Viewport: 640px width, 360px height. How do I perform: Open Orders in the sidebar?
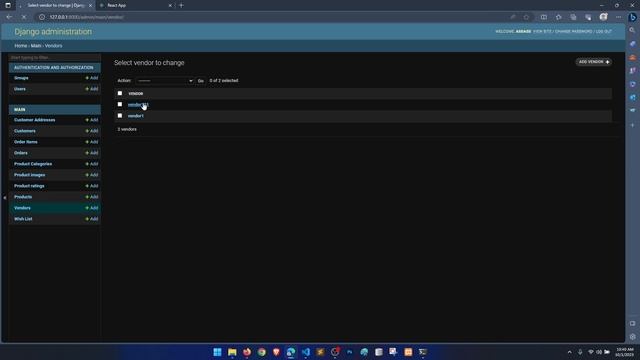tap(21, 153)
